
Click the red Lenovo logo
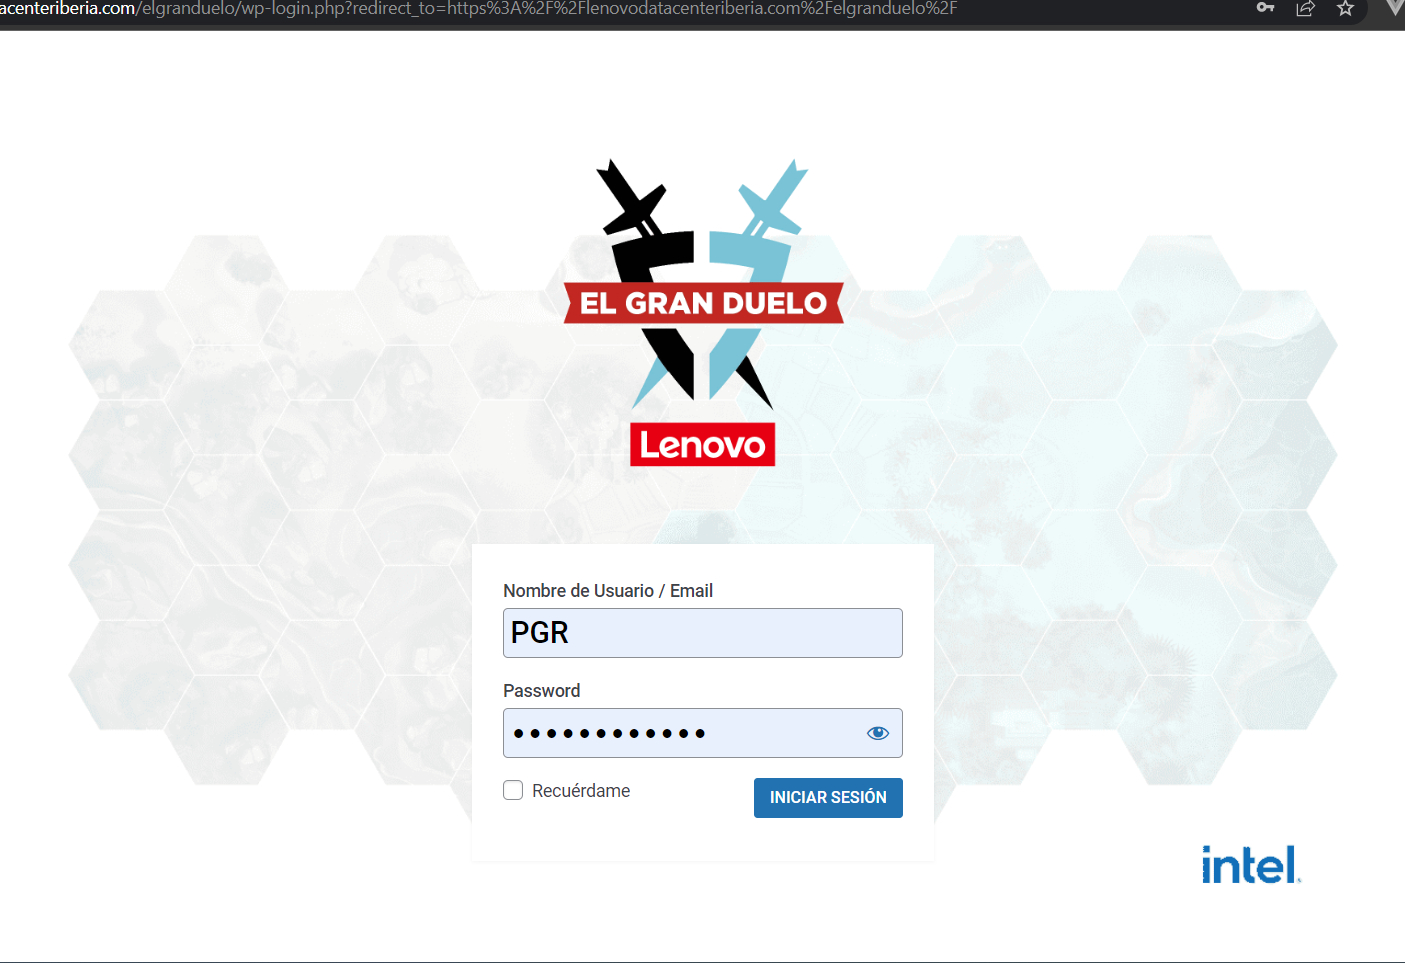click(x=703, y=445)
